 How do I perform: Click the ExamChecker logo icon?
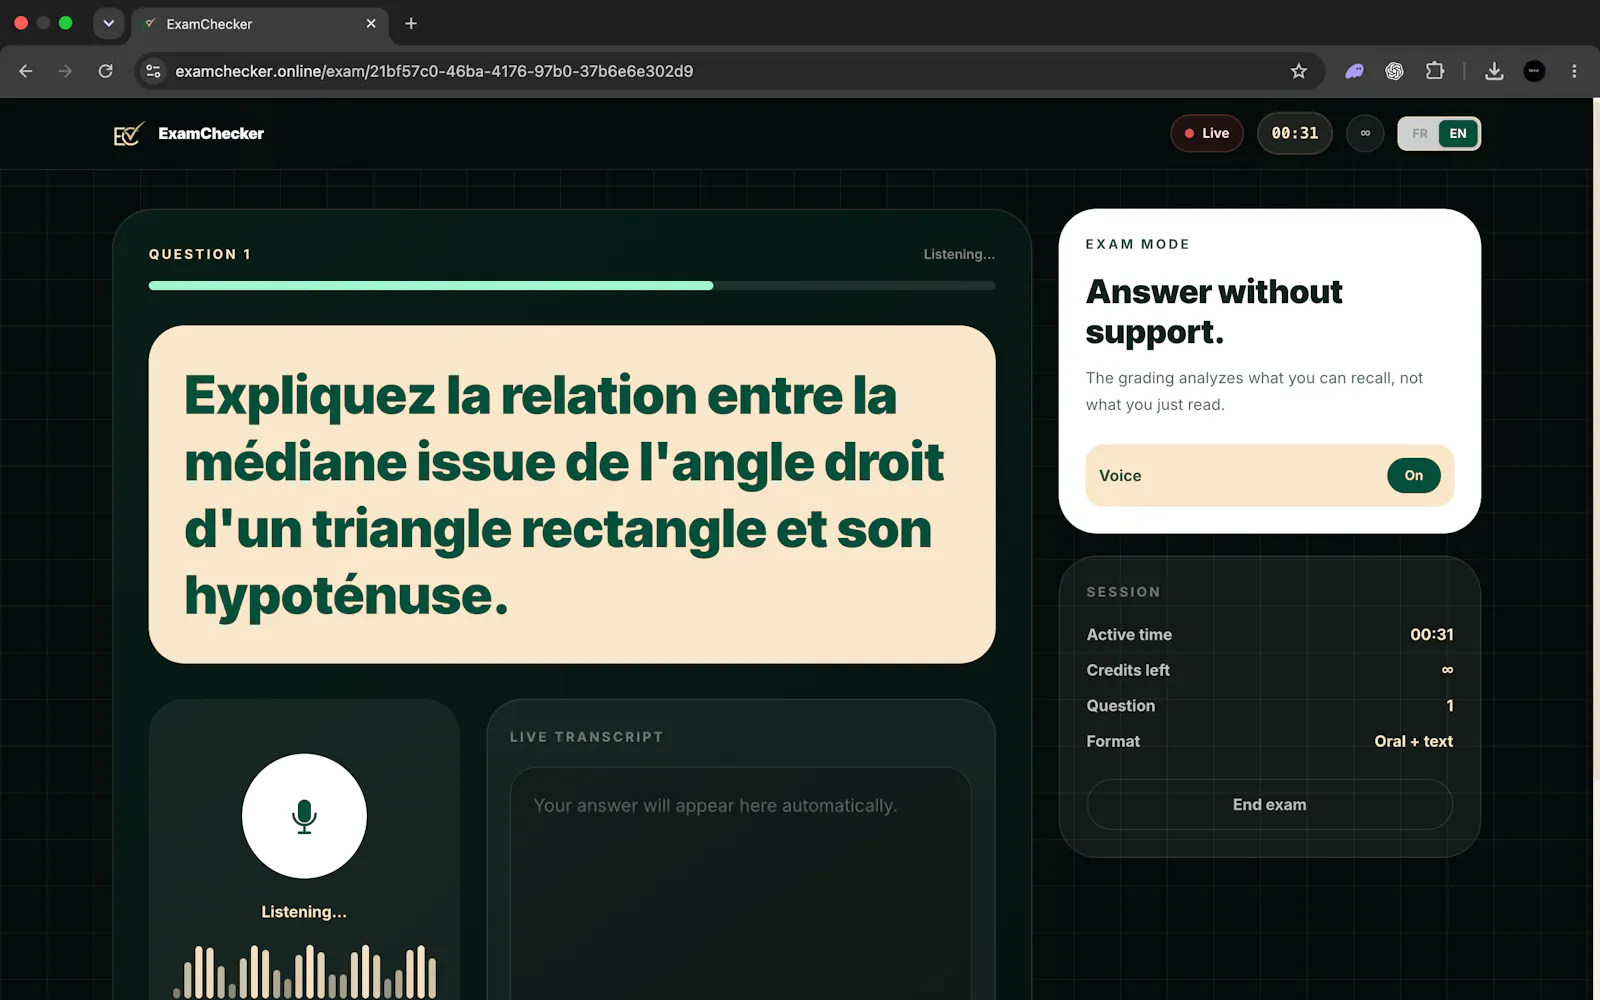click(x=129, y=134)
